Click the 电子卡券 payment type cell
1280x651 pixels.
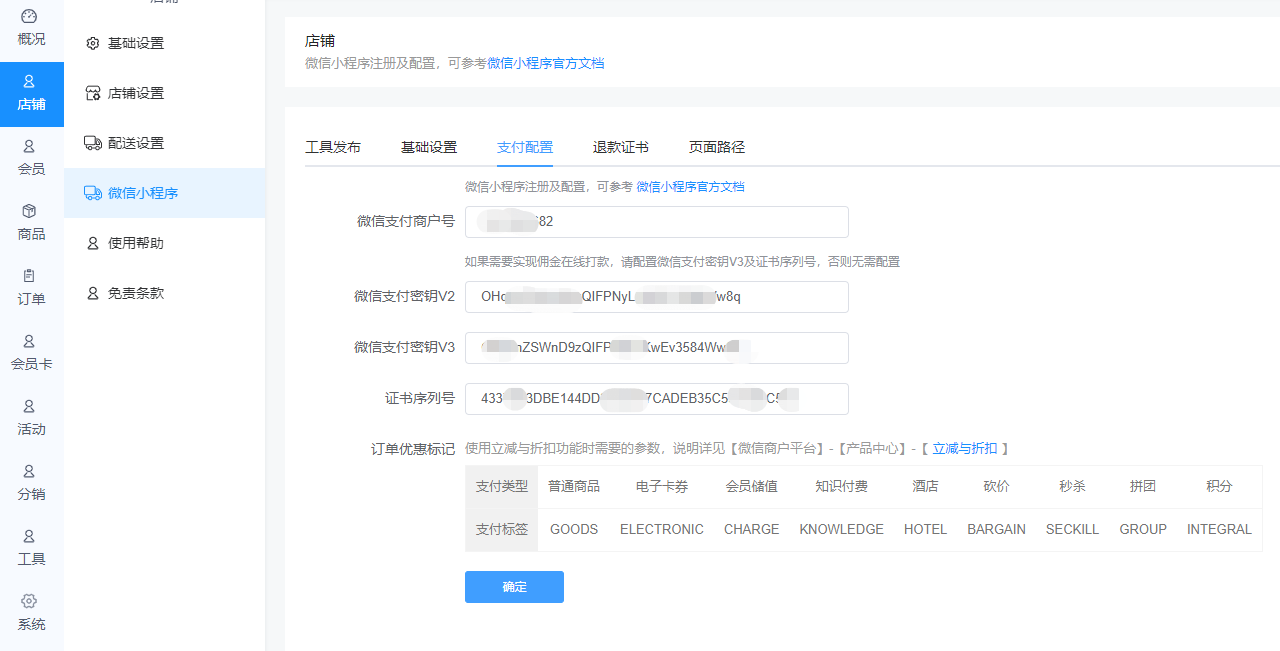(662, 487)
